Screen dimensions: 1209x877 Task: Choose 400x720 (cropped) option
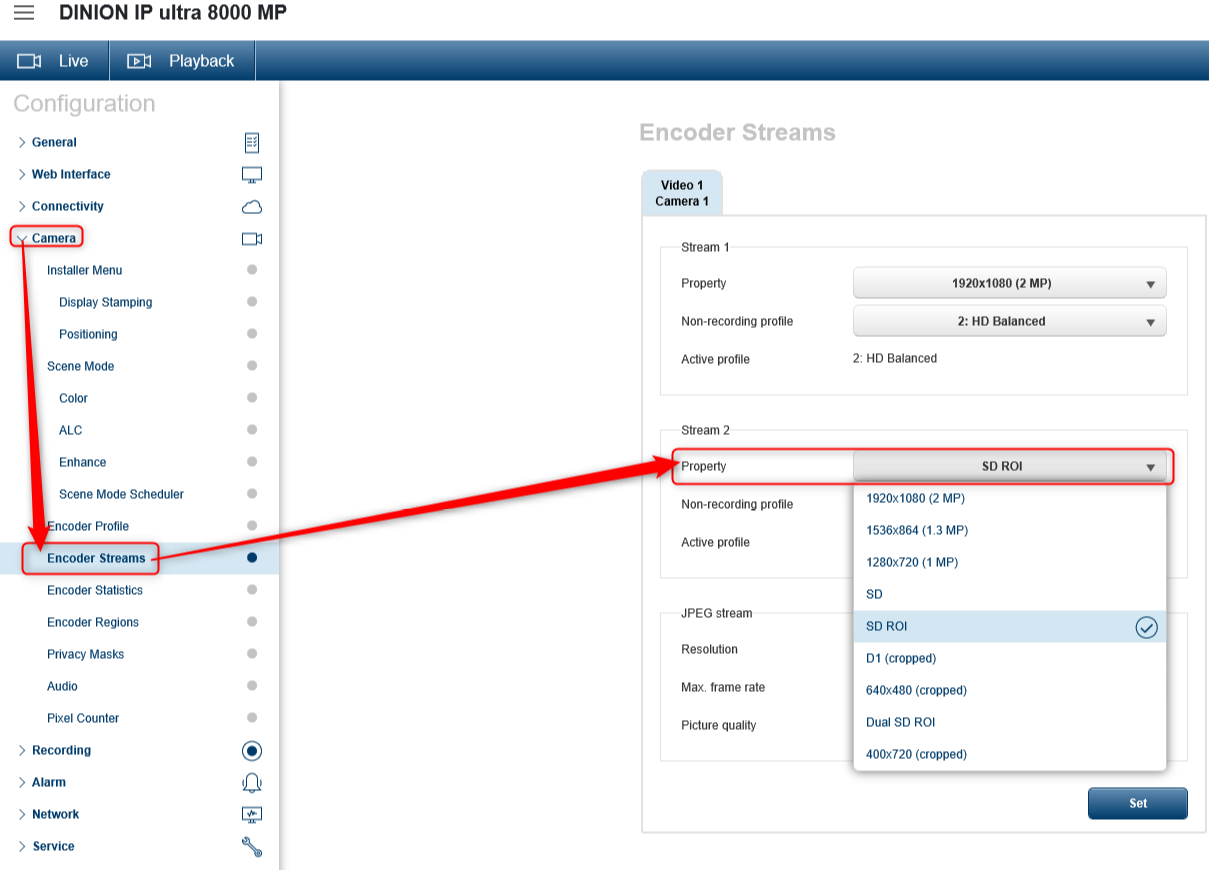1009,754
